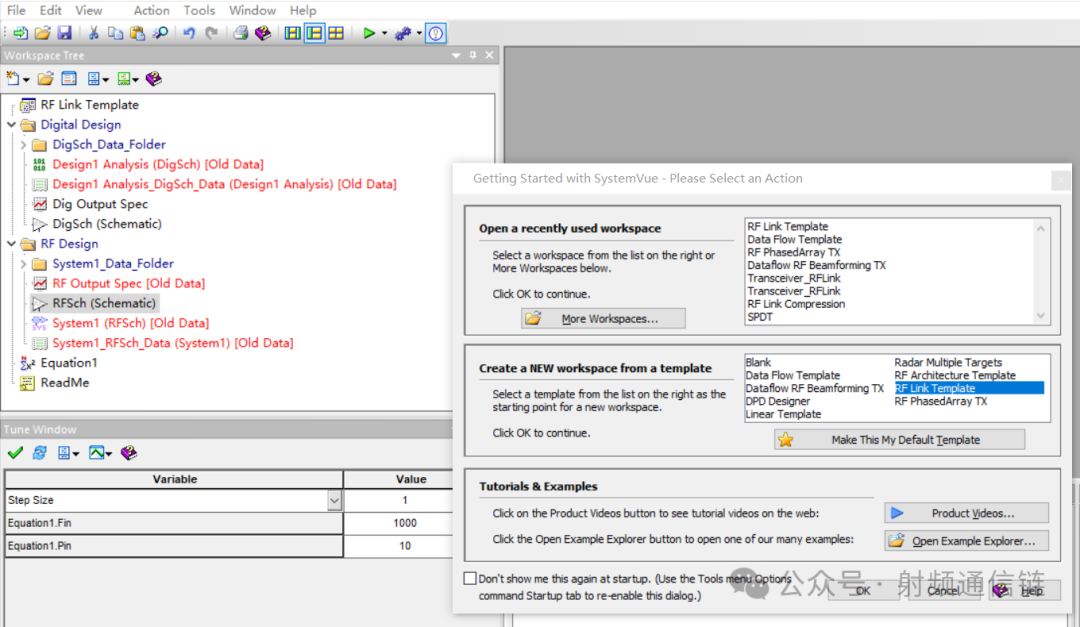Select SPDT in recent workspaces list
This screenshot has height=627, width=1080.
click(x=760, y=317)
